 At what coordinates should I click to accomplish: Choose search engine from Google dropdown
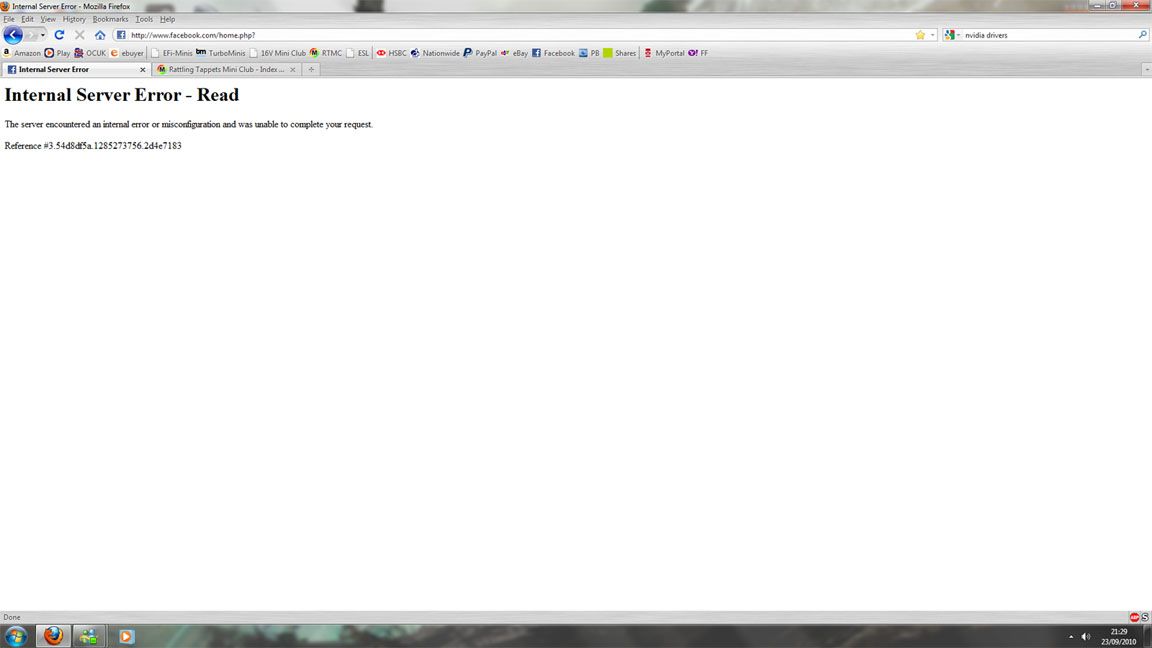click(952, 35)
